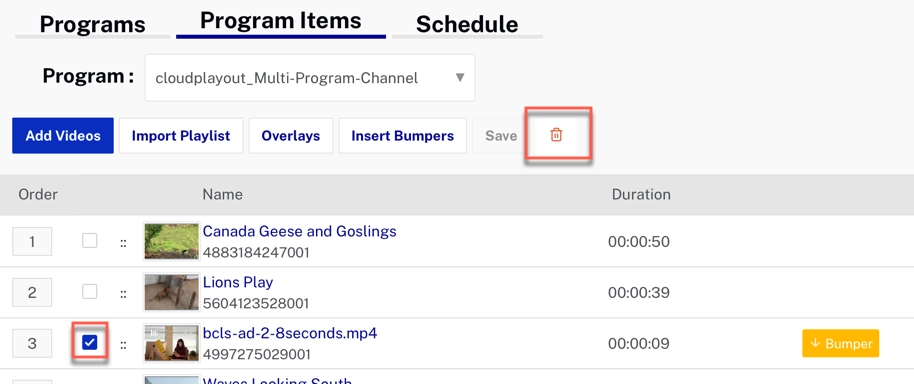Viewport: 914px width, 384px height.
Task: Open the Overlays button
Action: [x=291, y=136]
